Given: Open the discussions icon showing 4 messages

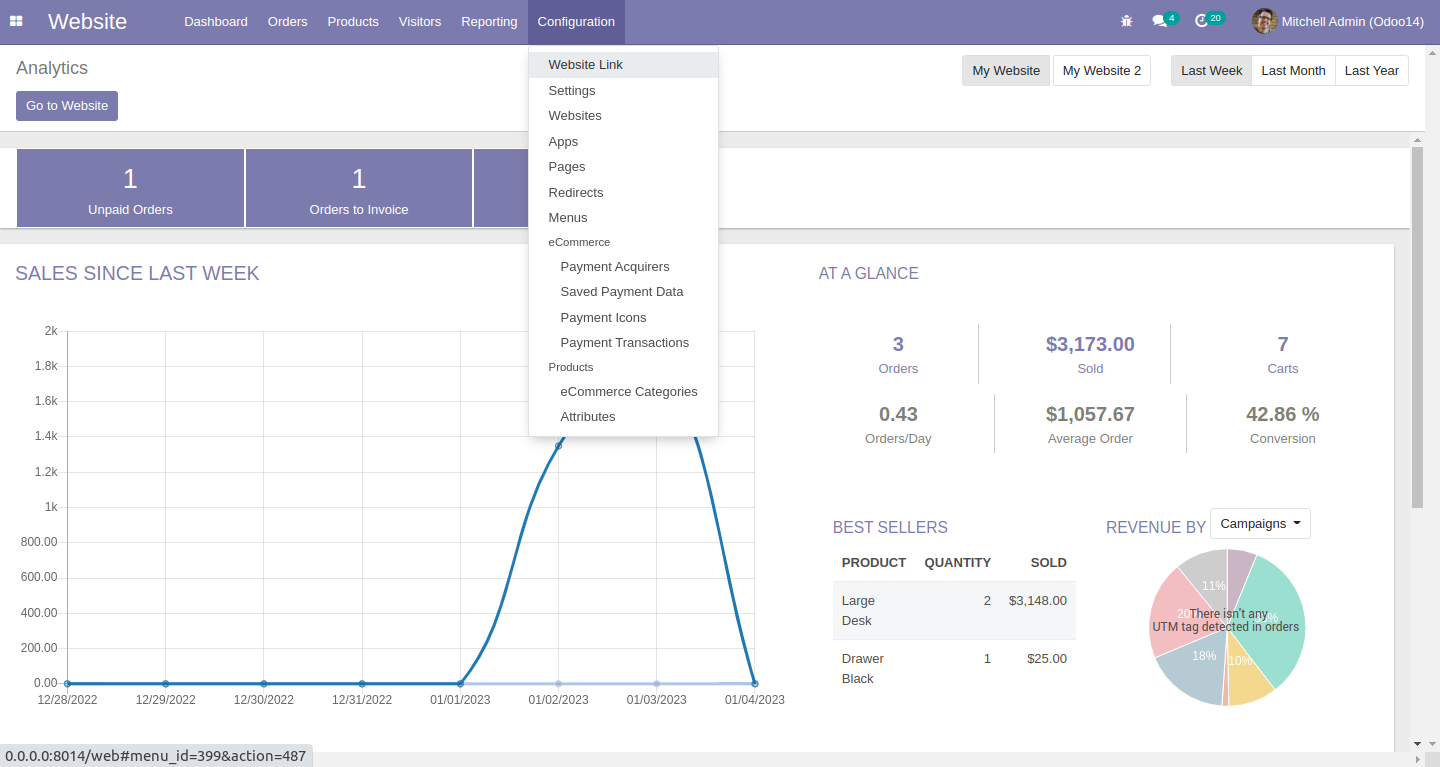Looking at the screenshot, I should point(1158,20).
